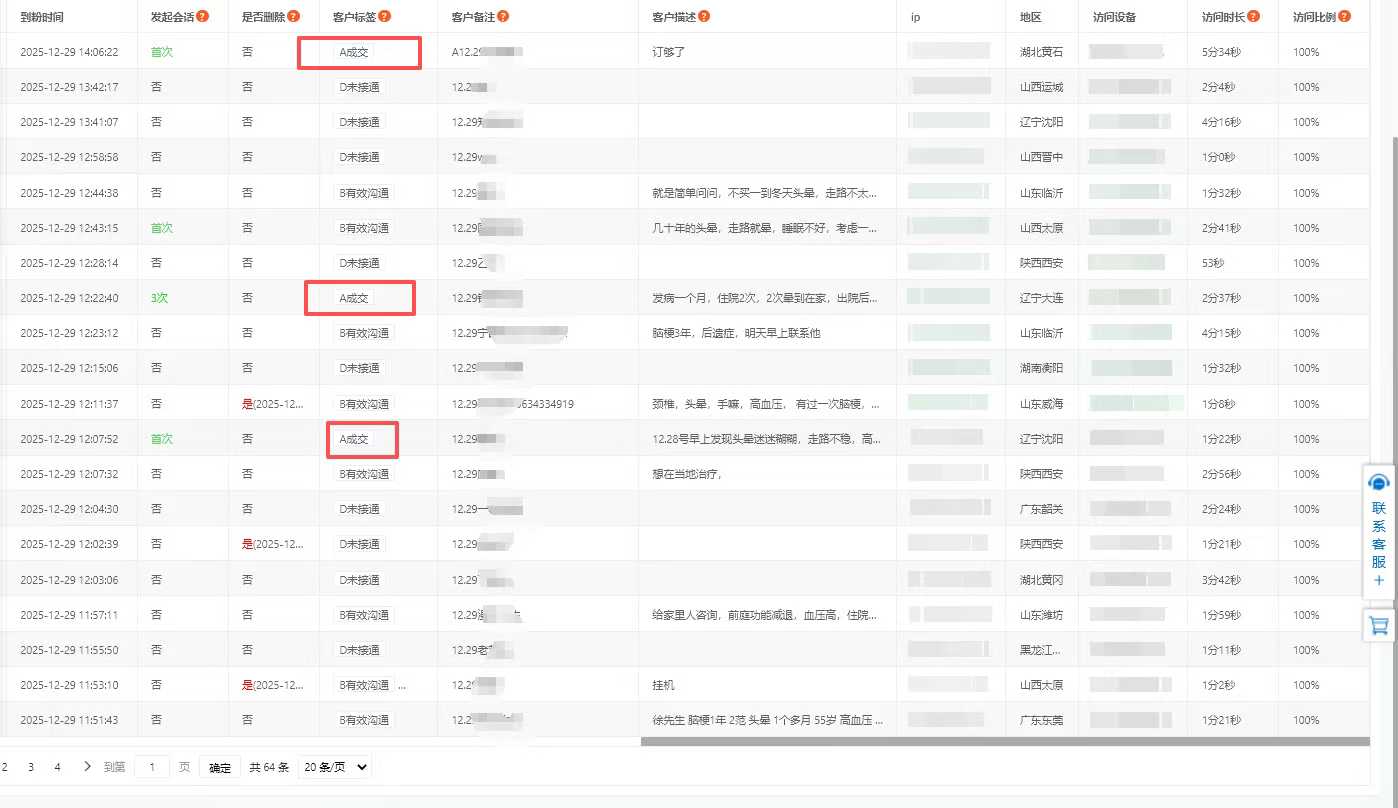The width and height of the screenshot is (1398, 808).
Task: Click help icon beside 访问时长 header
Action: click(1254, 16)
